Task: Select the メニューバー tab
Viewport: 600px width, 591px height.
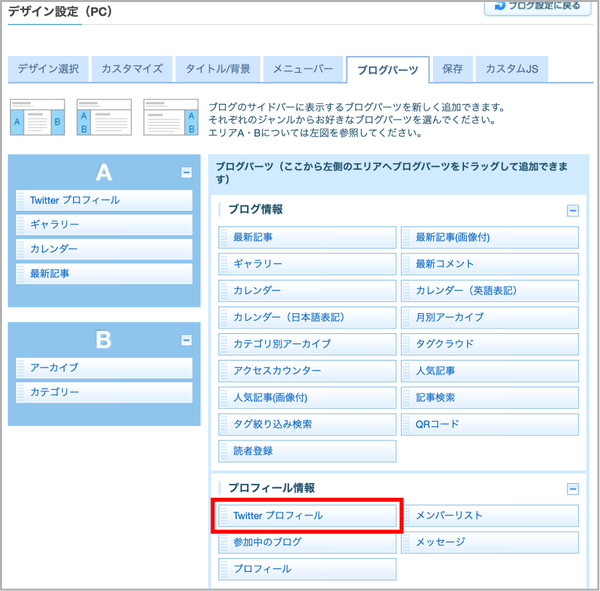Action: [x=303, y=69]
